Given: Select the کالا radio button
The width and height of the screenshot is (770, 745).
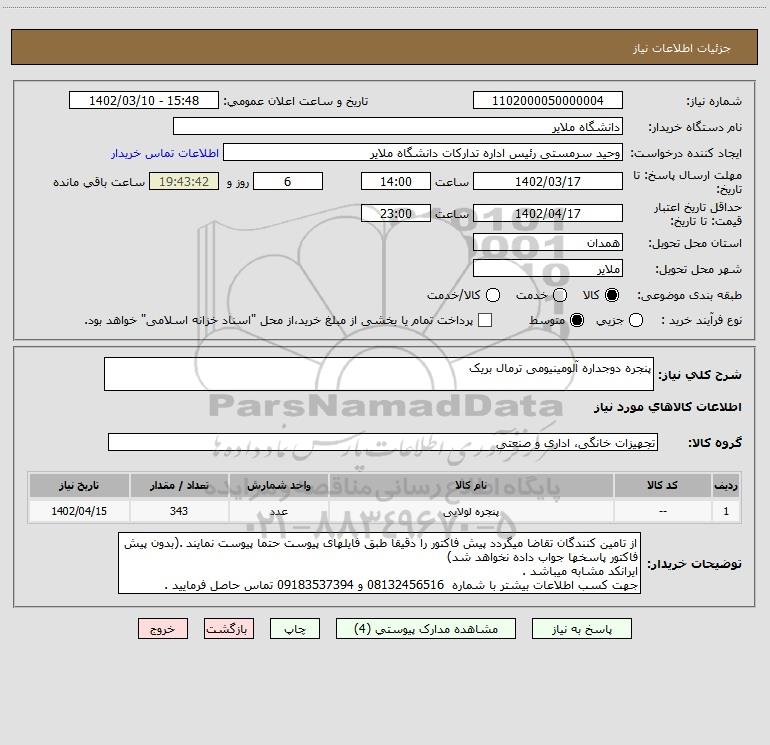Looking at the screenshot, I should pos(612,295).
